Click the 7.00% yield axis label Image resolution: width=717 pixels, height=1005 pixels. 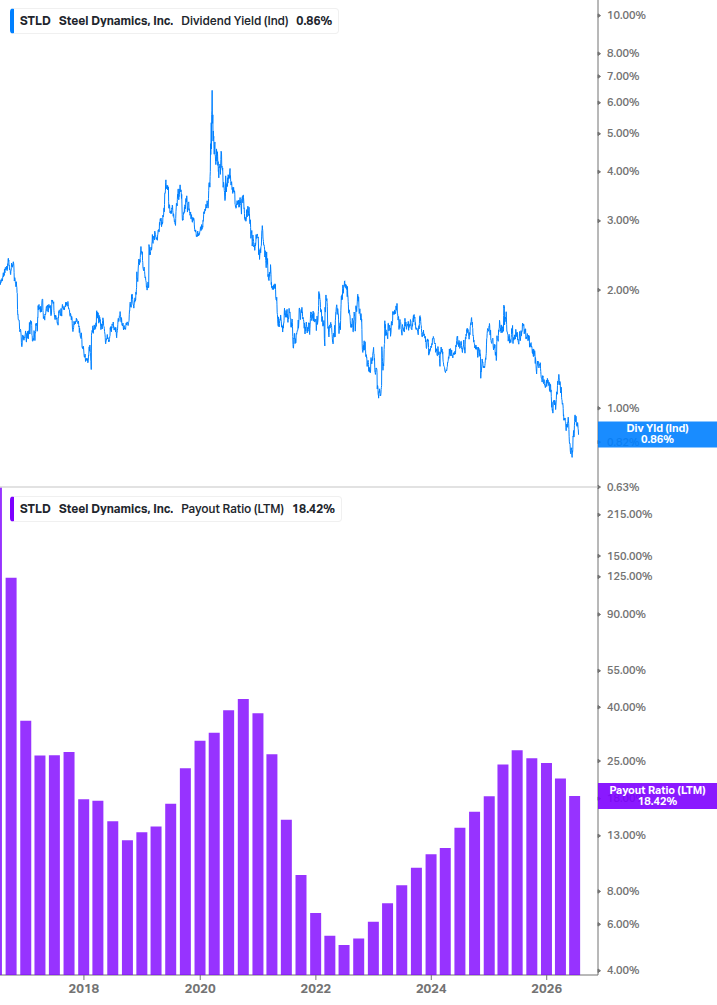(623, 76)
